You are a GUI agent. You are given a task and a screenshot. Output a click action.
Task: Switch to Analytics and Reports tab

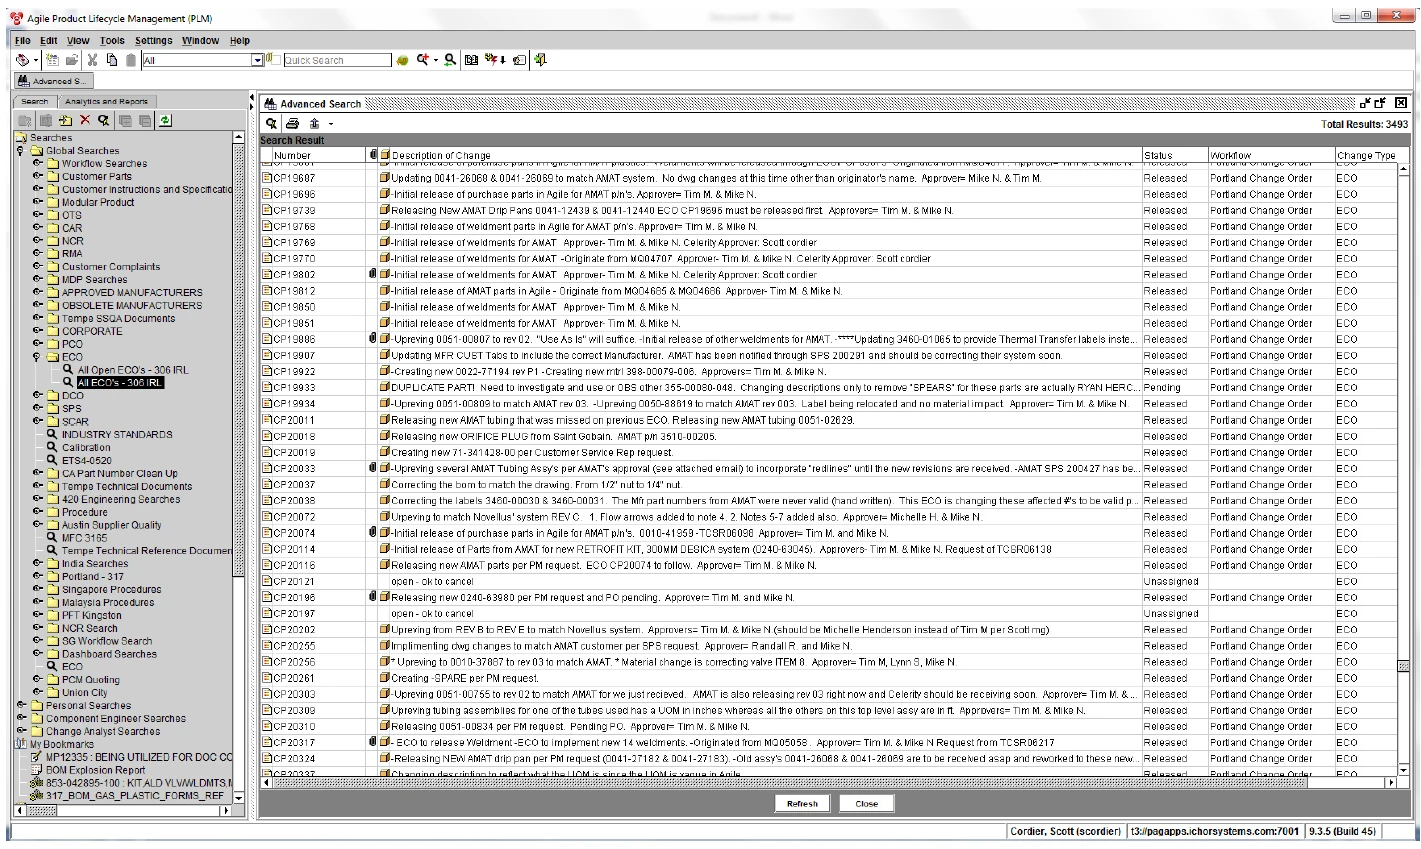coord(106,101)
